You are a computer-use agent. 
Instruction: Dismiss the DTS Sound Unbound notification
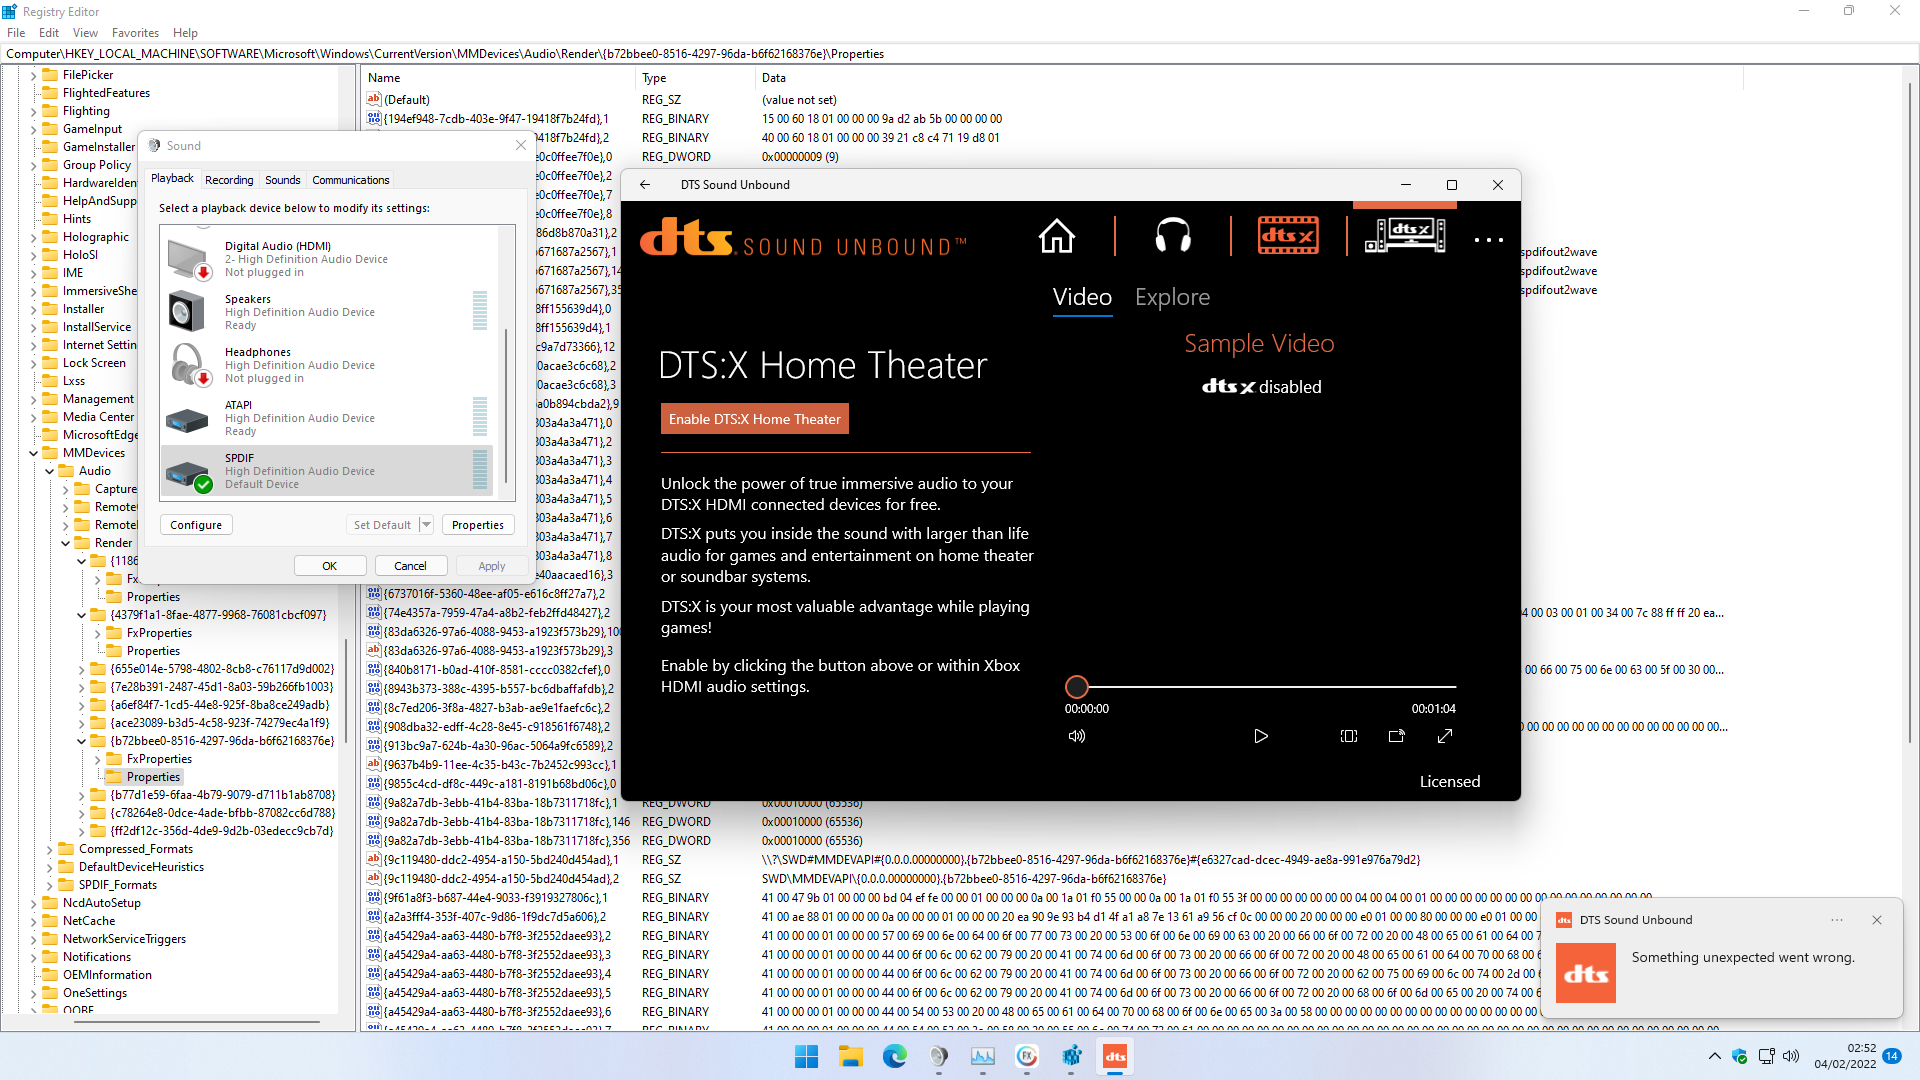[x=1877, y=920]
